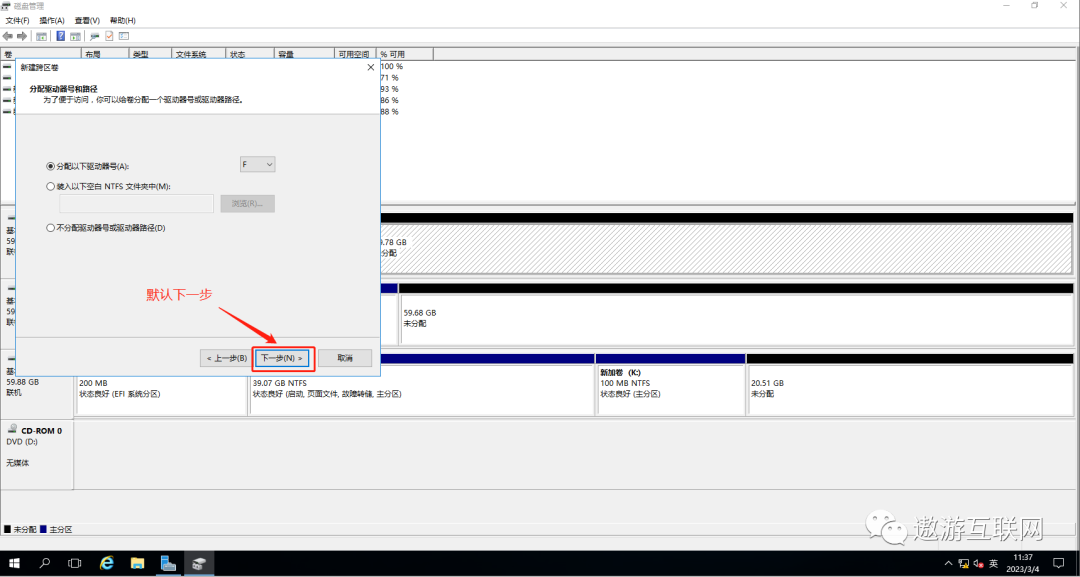This screenshot has width=1080, height=577.
Task: Open File Explorer from taskbar
Action: (x=137, y=563)
